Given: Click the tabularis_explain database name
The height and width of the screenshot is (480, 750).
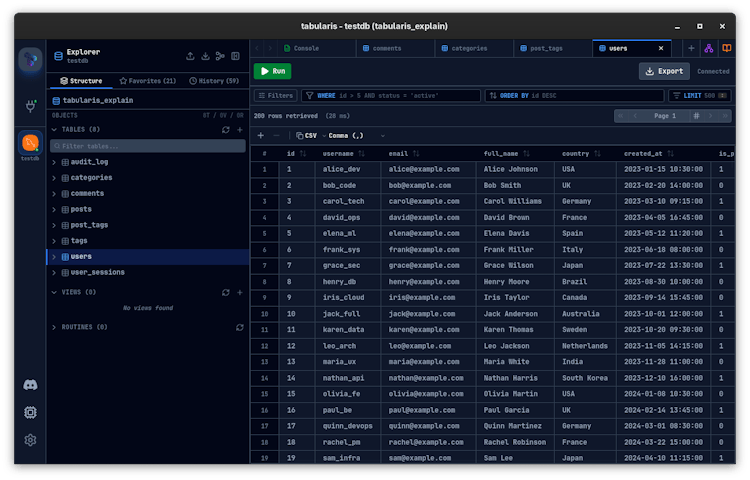Looking at the screenshot, I should 98,100.
